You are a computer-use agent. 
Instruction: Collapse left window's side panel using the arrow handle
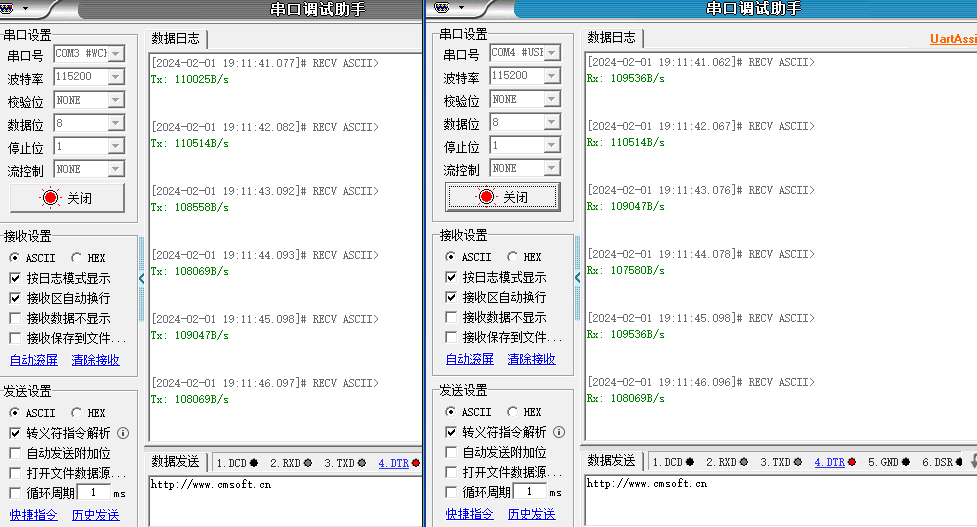(x=141, y=278)
